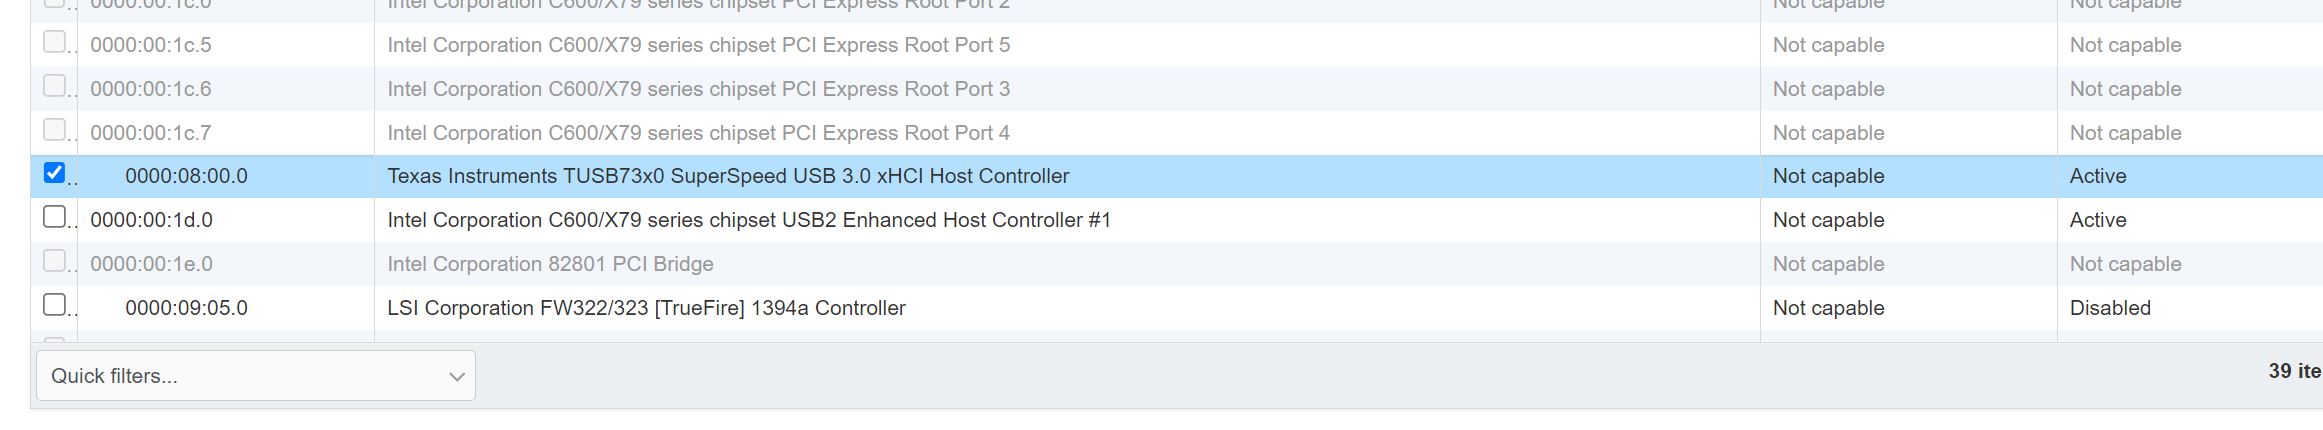The height and width of the screenshot is (430, 2323).
Task: Toggle the checkbox beside 0000:00:1c.6
Action: 54,86
